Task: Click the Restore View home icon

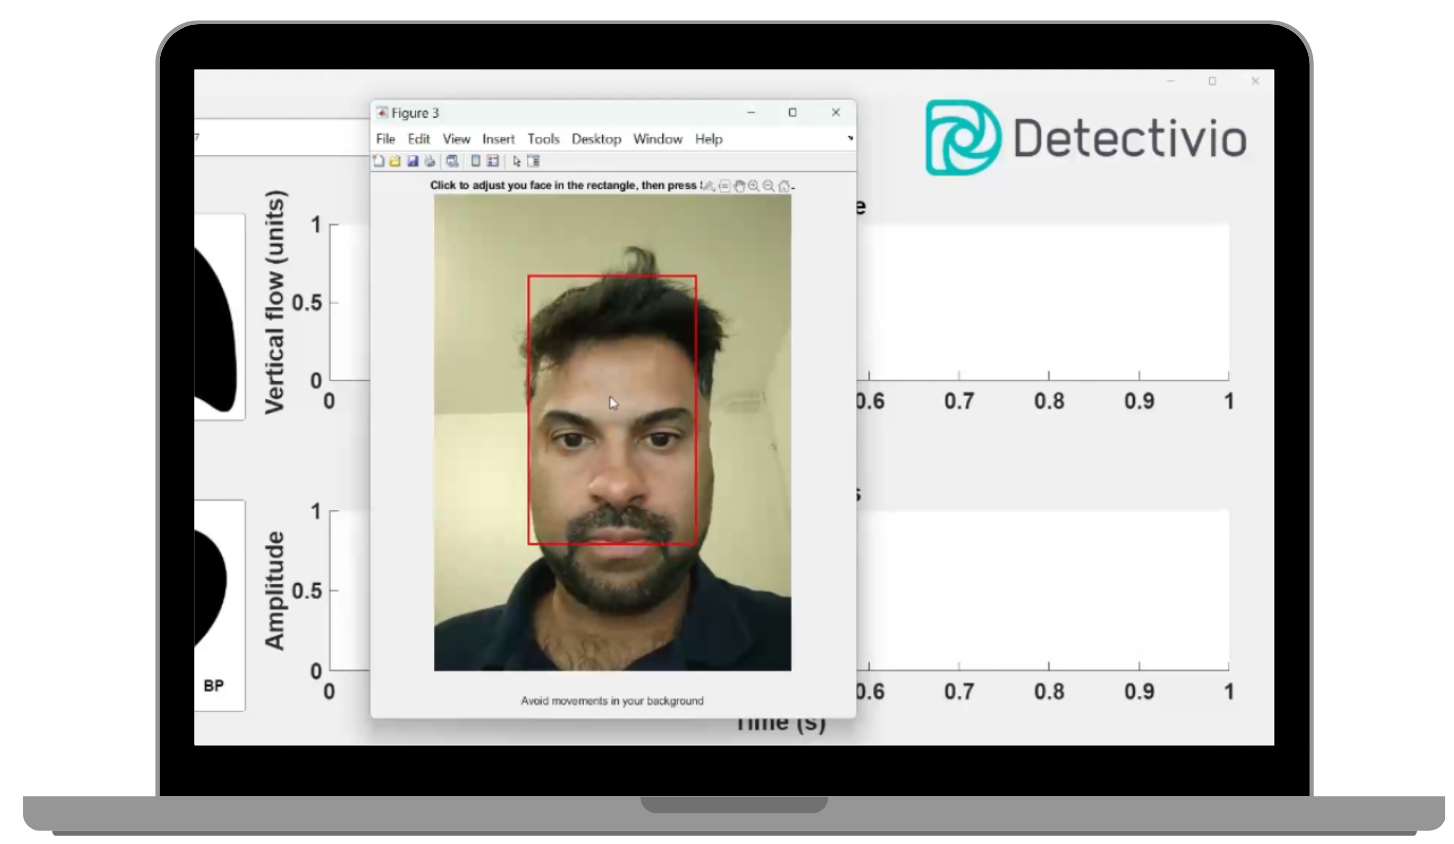Action: pos(784,186)
